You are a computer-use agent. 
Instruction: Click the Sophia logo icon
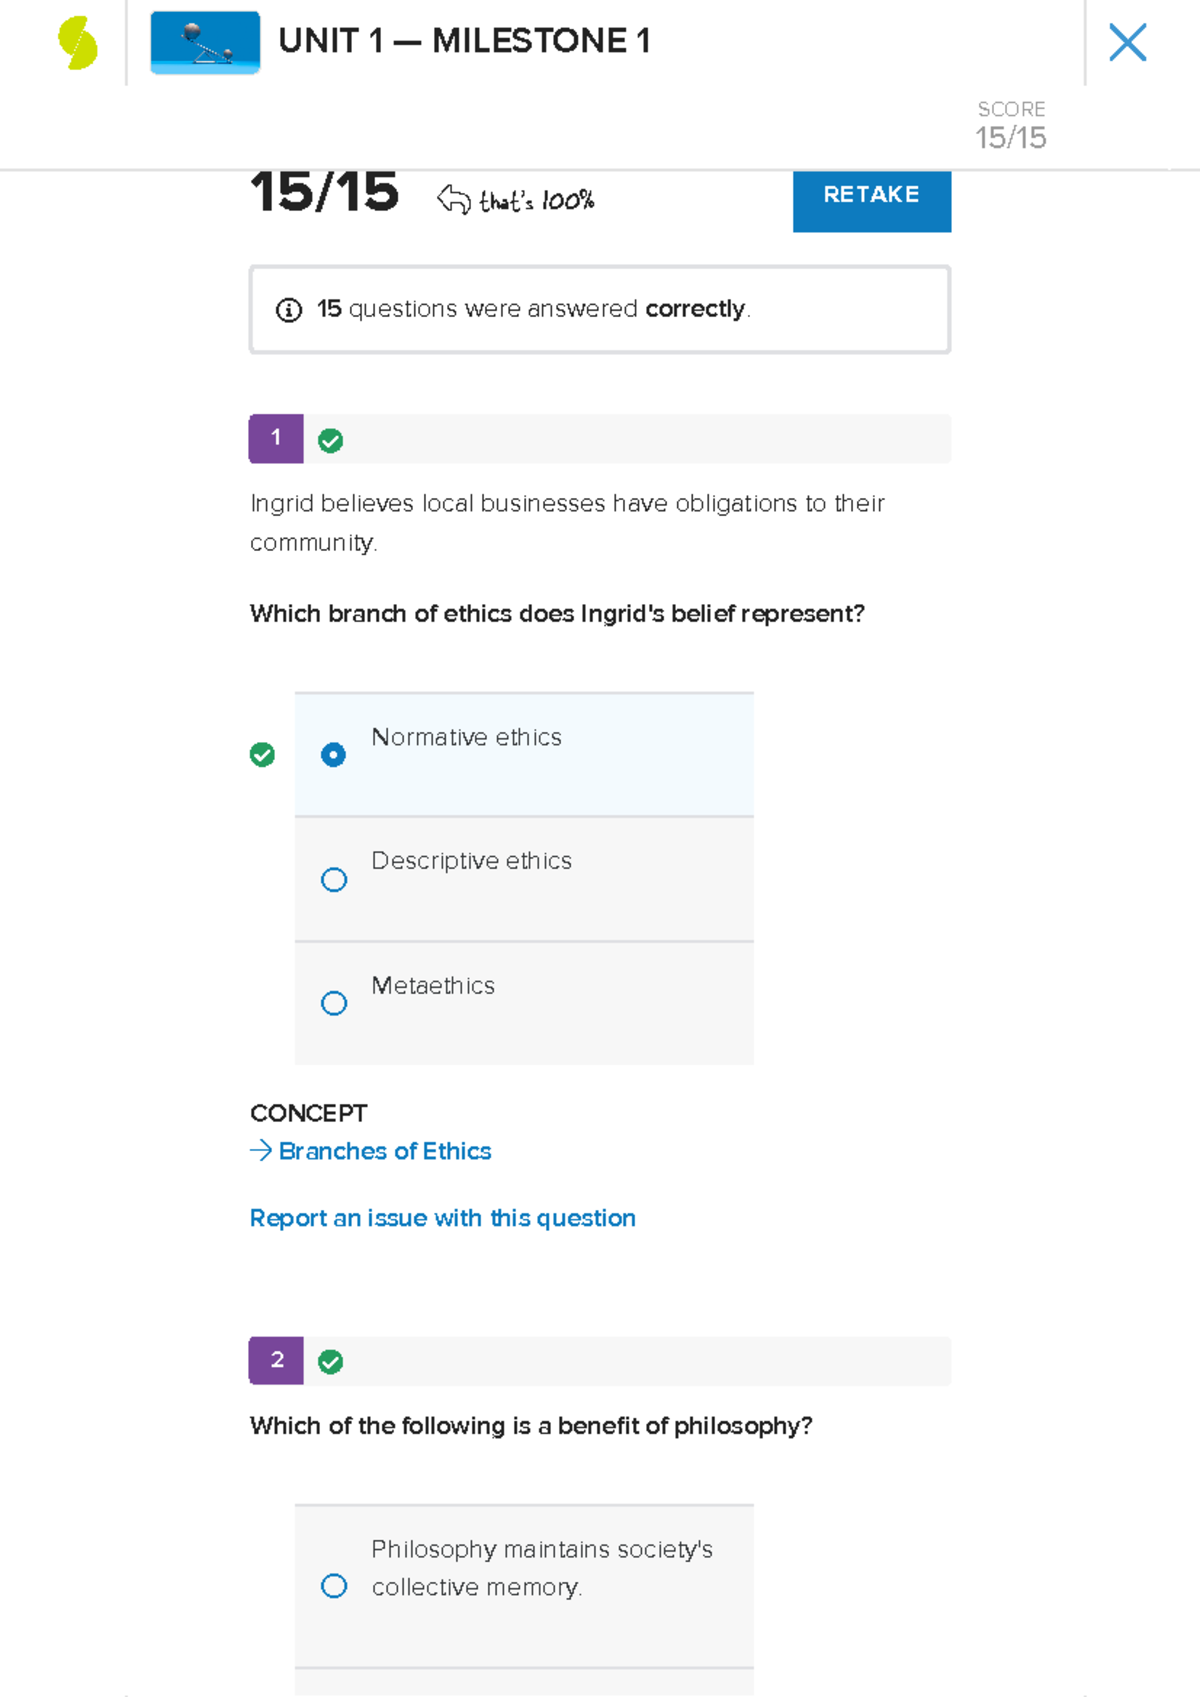(75, 41)
